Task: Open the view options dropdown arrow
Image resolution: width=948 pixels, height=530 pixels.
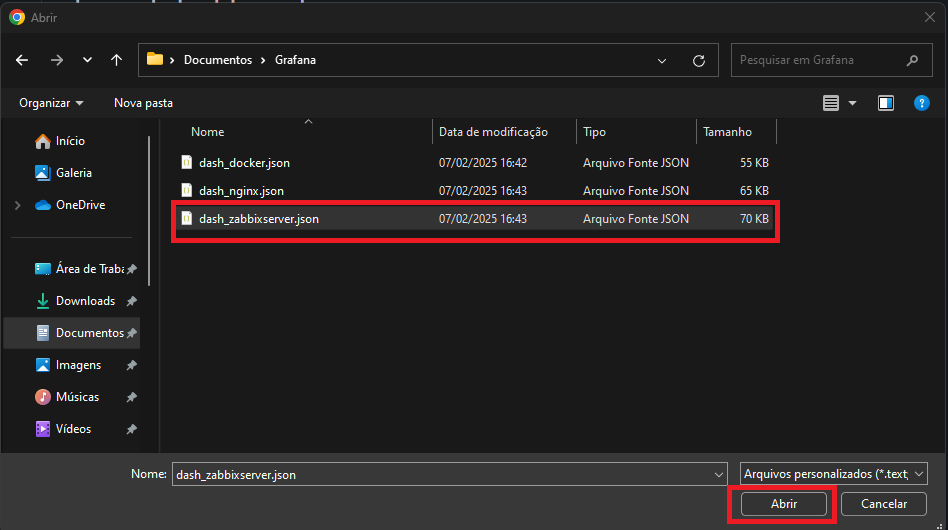Action: 852,103
